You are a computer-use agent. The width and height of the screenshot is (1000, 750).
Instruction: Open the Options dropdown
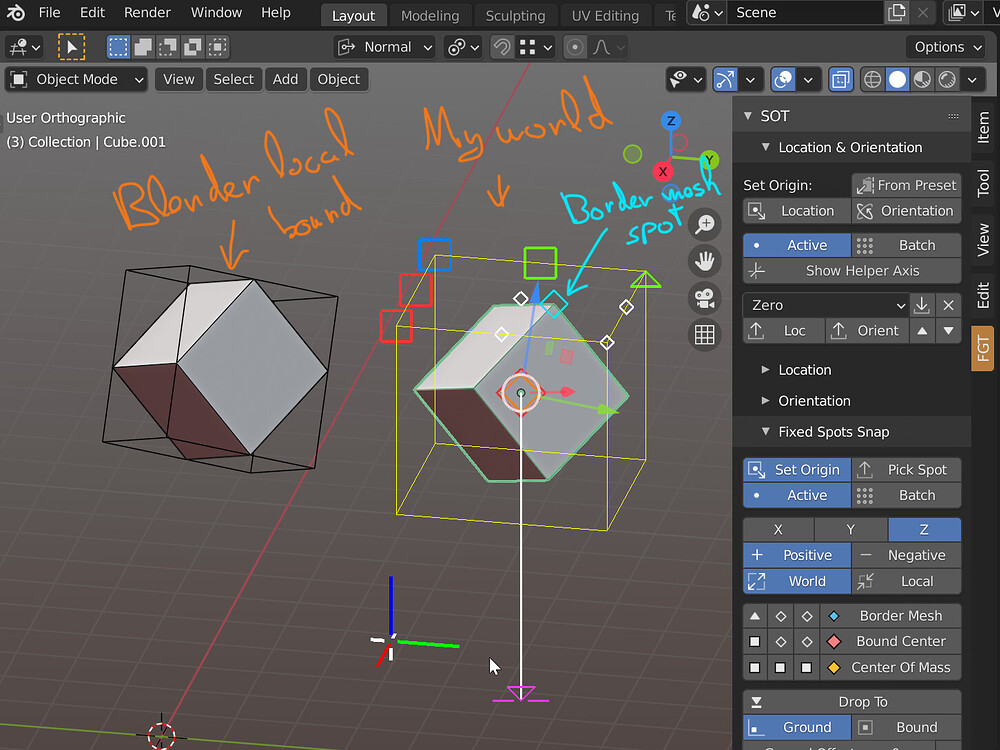[x=946, y=47]
